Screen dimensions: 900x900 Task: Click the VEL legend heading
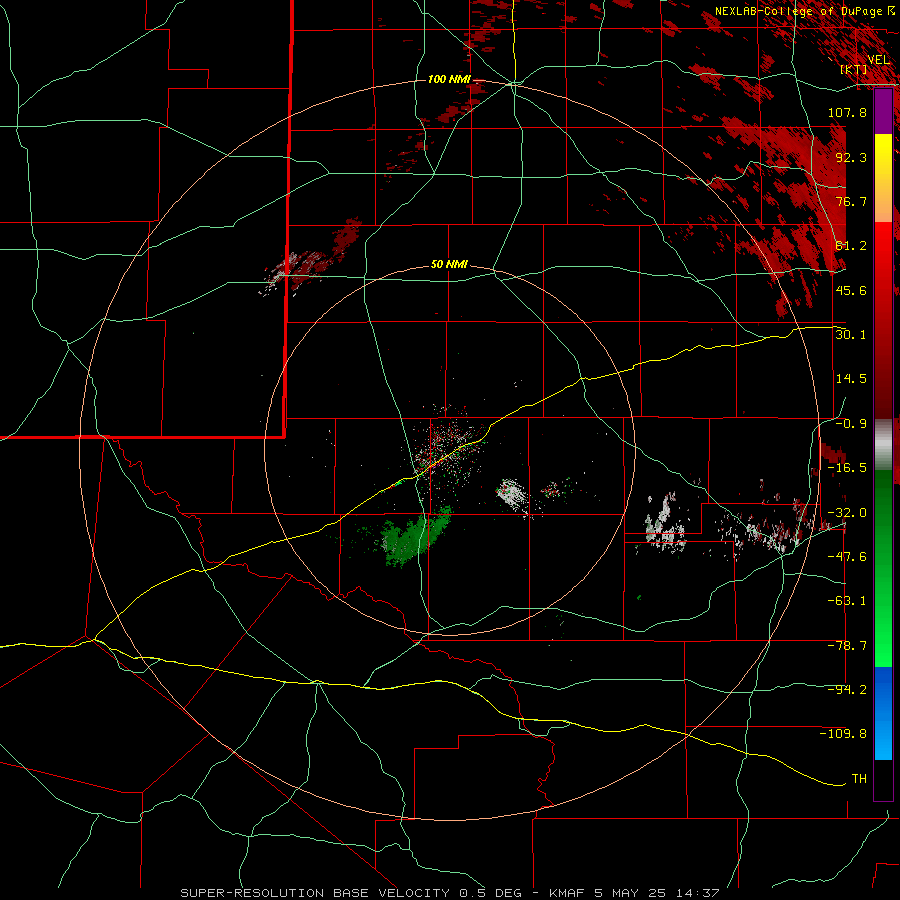(x=878, y=60)
